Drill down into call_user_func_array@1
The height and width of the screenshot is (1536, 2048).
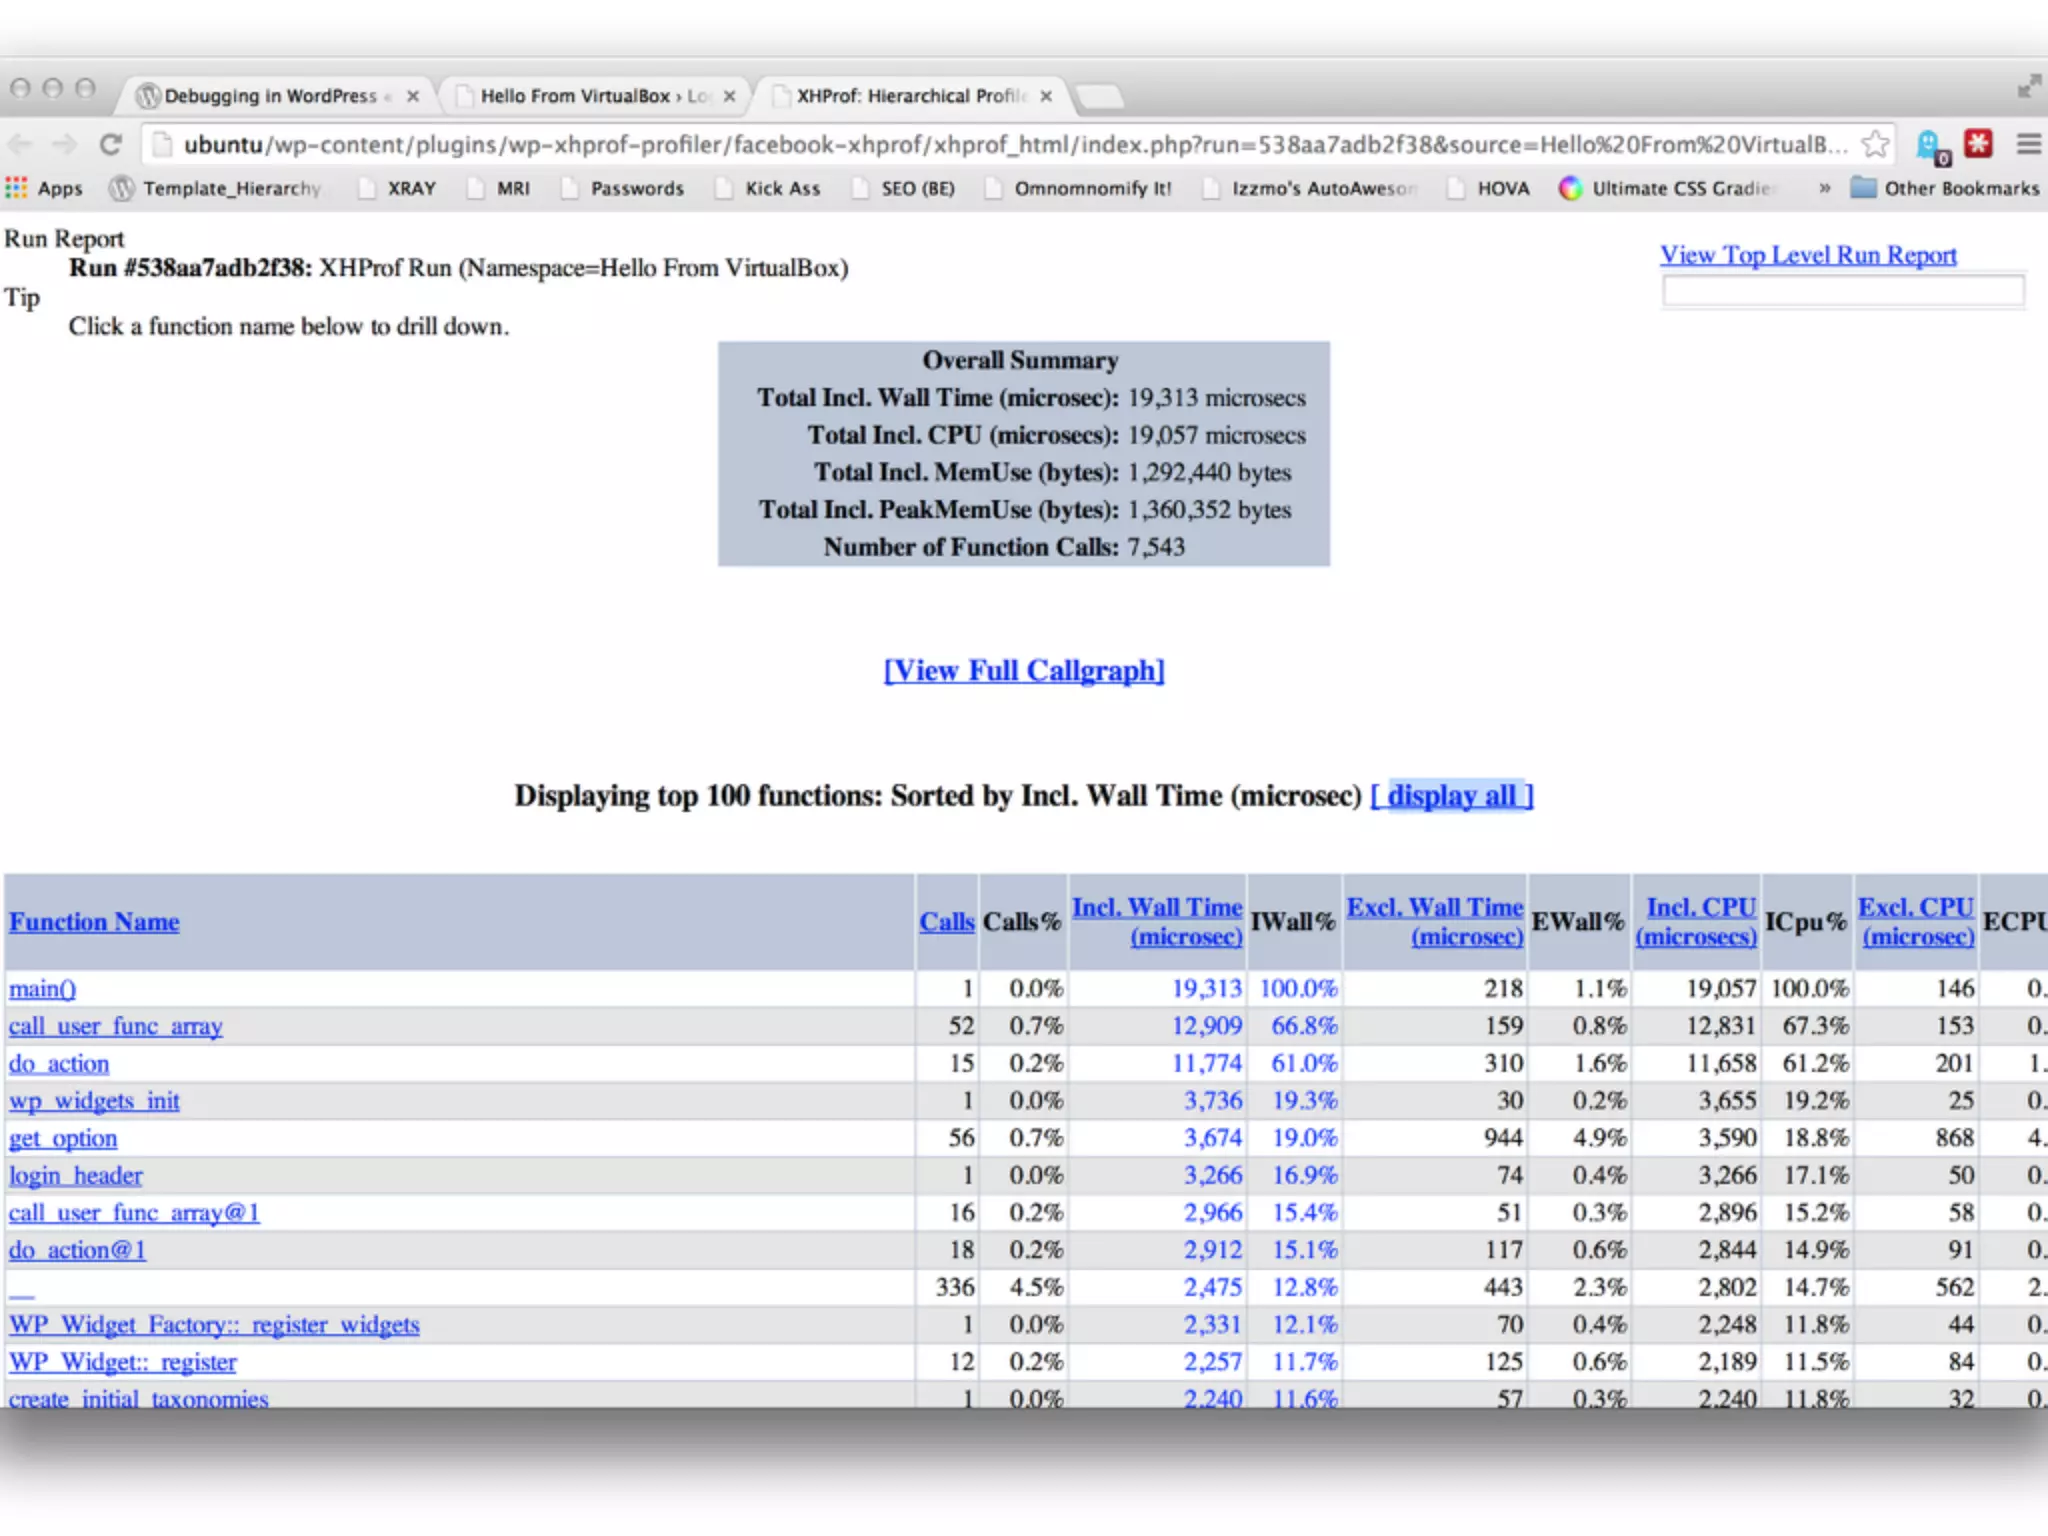(x=134, y=1213)
